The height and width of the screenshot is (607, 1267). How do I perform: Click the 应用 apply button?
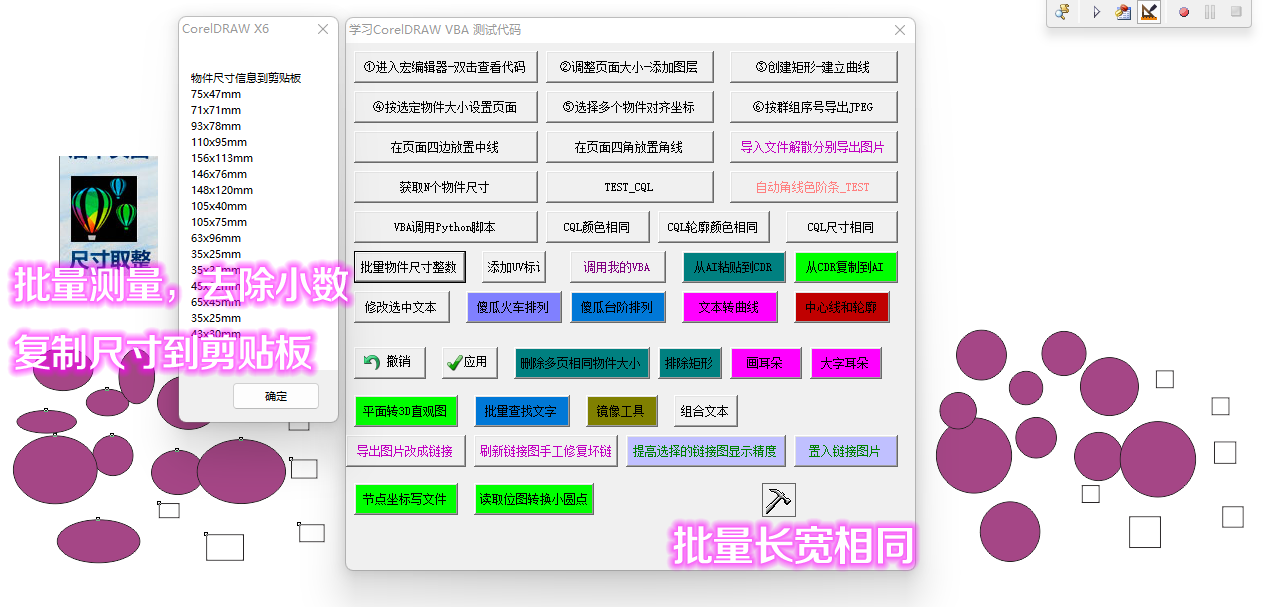pyautogui.click(x=470, y=362)
